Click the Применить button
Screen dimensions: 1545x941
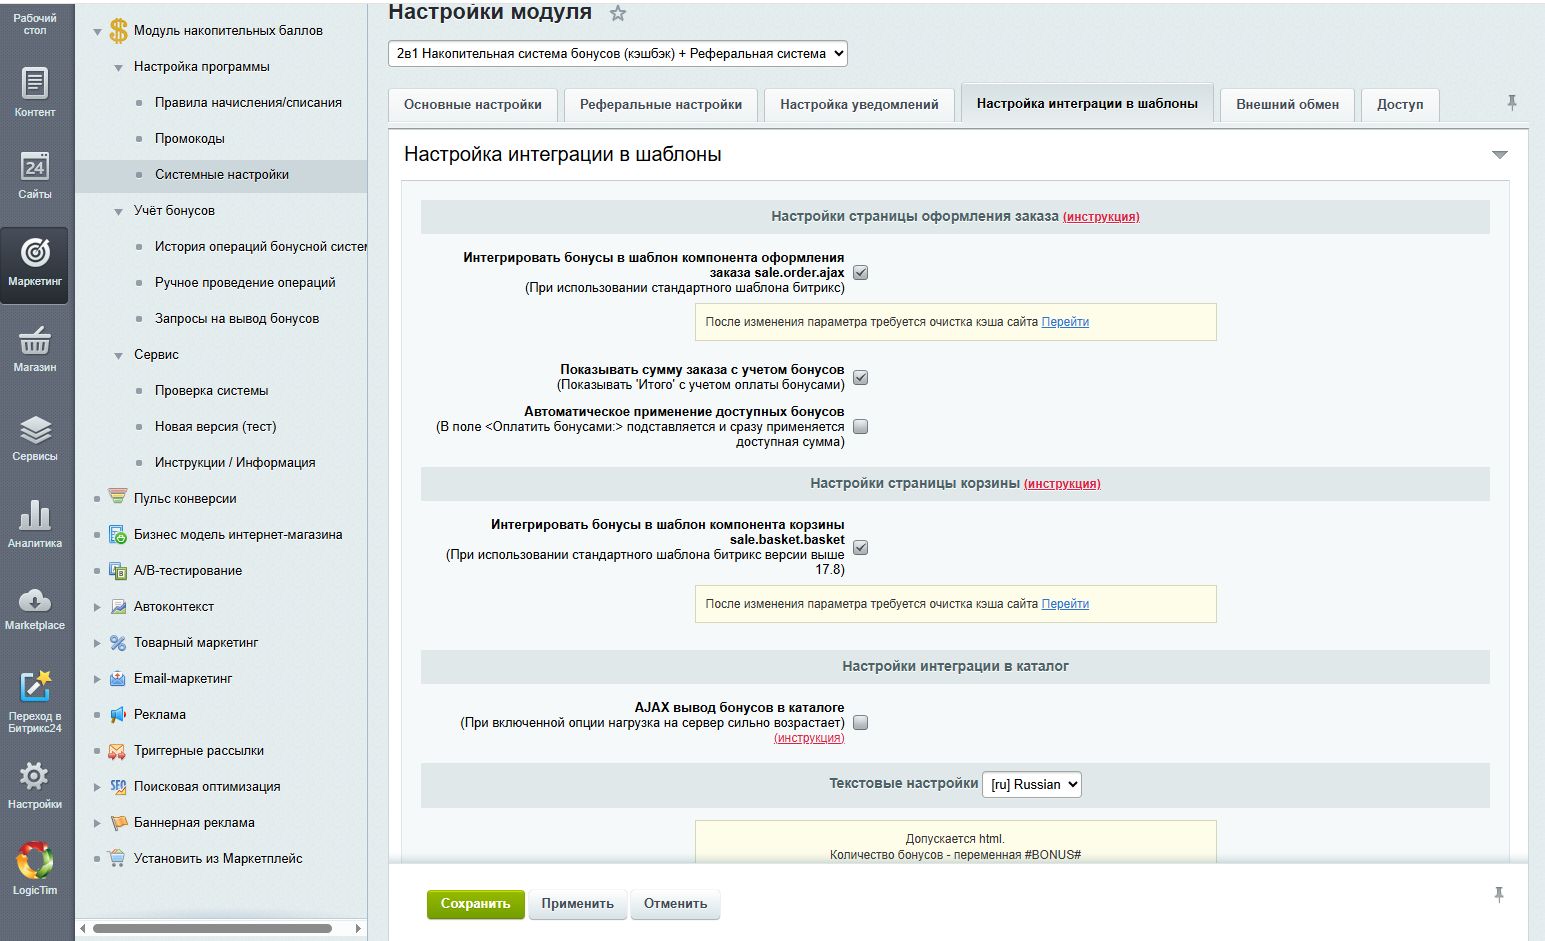coord(577,904)
